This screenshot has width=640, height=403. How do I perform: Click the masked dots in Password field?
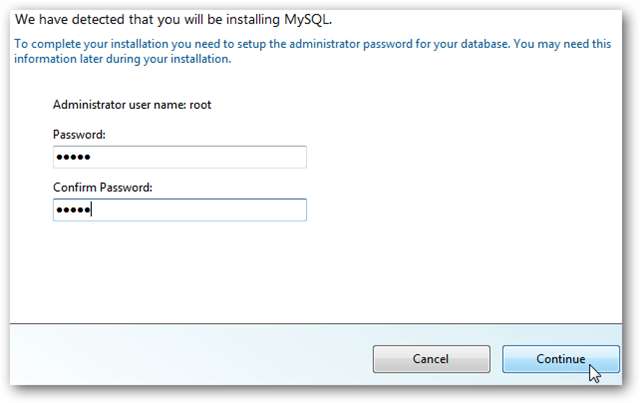tap(73, 158)
